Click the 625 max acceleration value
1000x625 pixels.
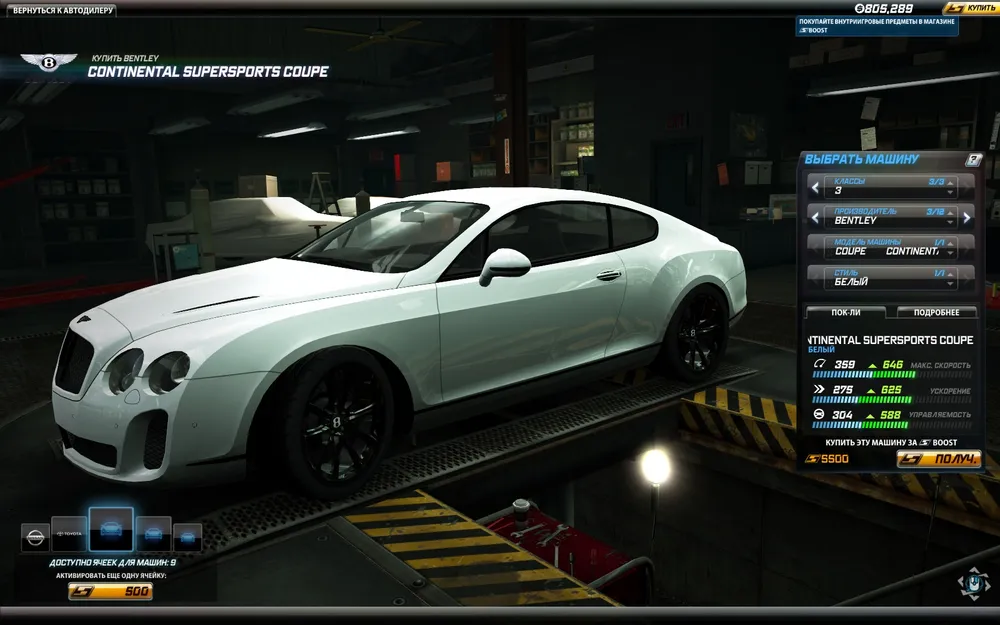891,390
